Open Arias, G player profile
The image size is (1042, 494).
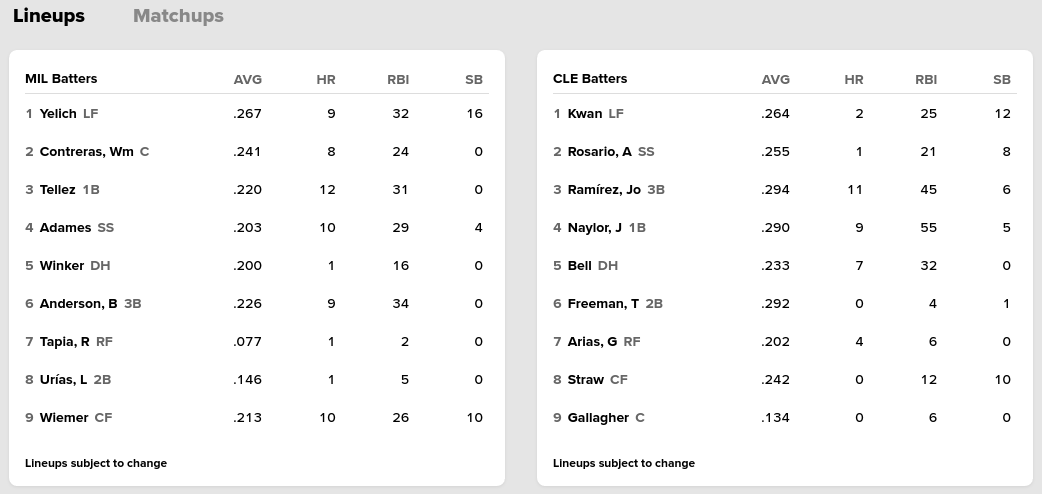point(592,342)
